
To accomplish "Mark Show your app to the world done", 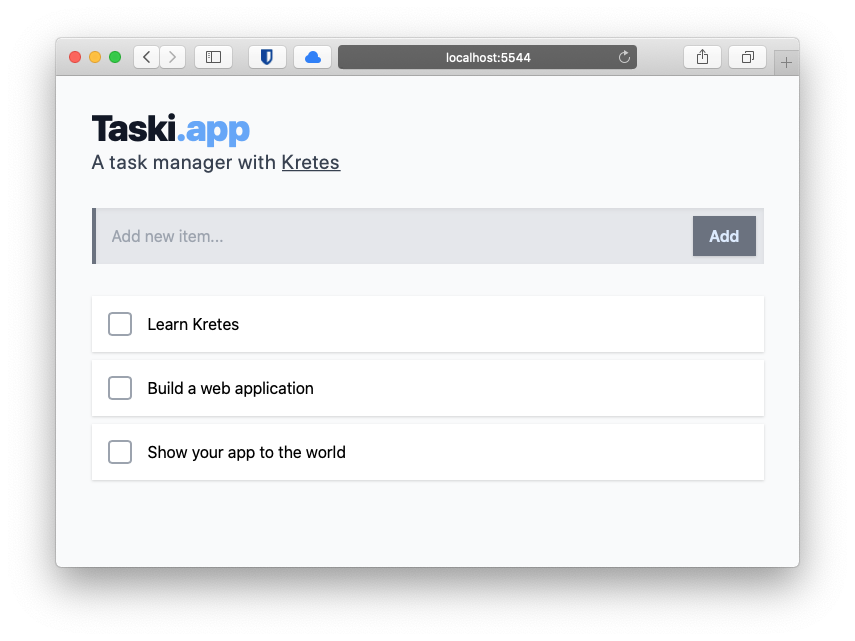I will pos(120,452).
